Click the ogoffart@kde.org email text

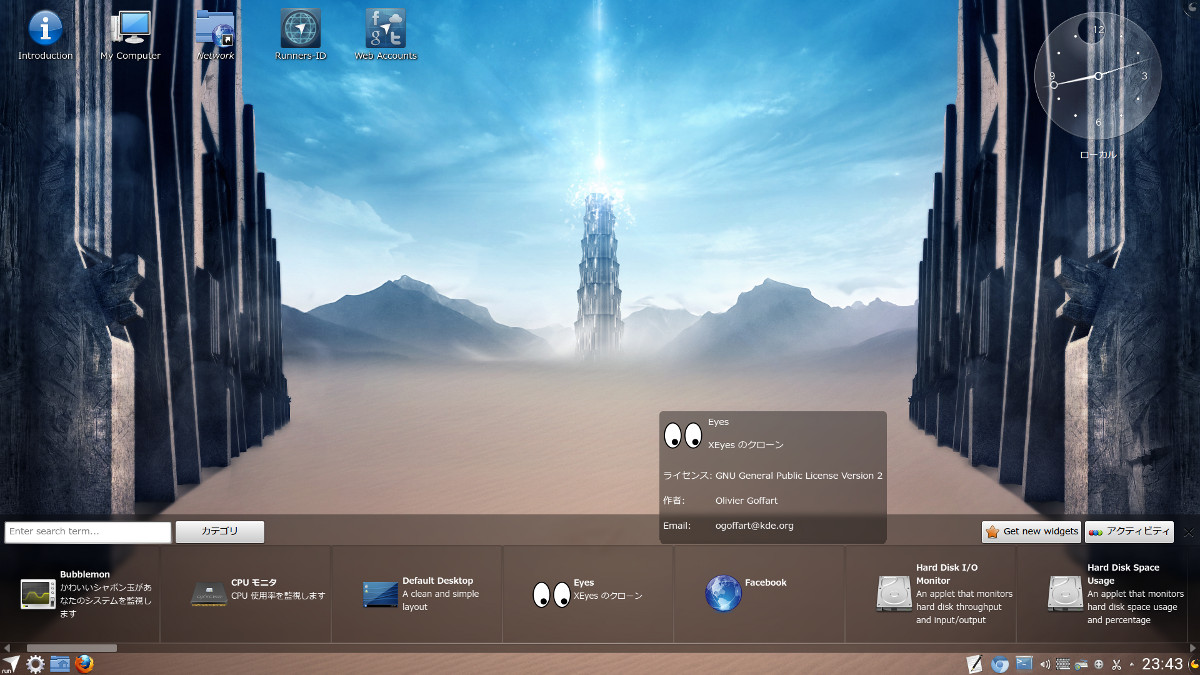(x=754, y=525)
